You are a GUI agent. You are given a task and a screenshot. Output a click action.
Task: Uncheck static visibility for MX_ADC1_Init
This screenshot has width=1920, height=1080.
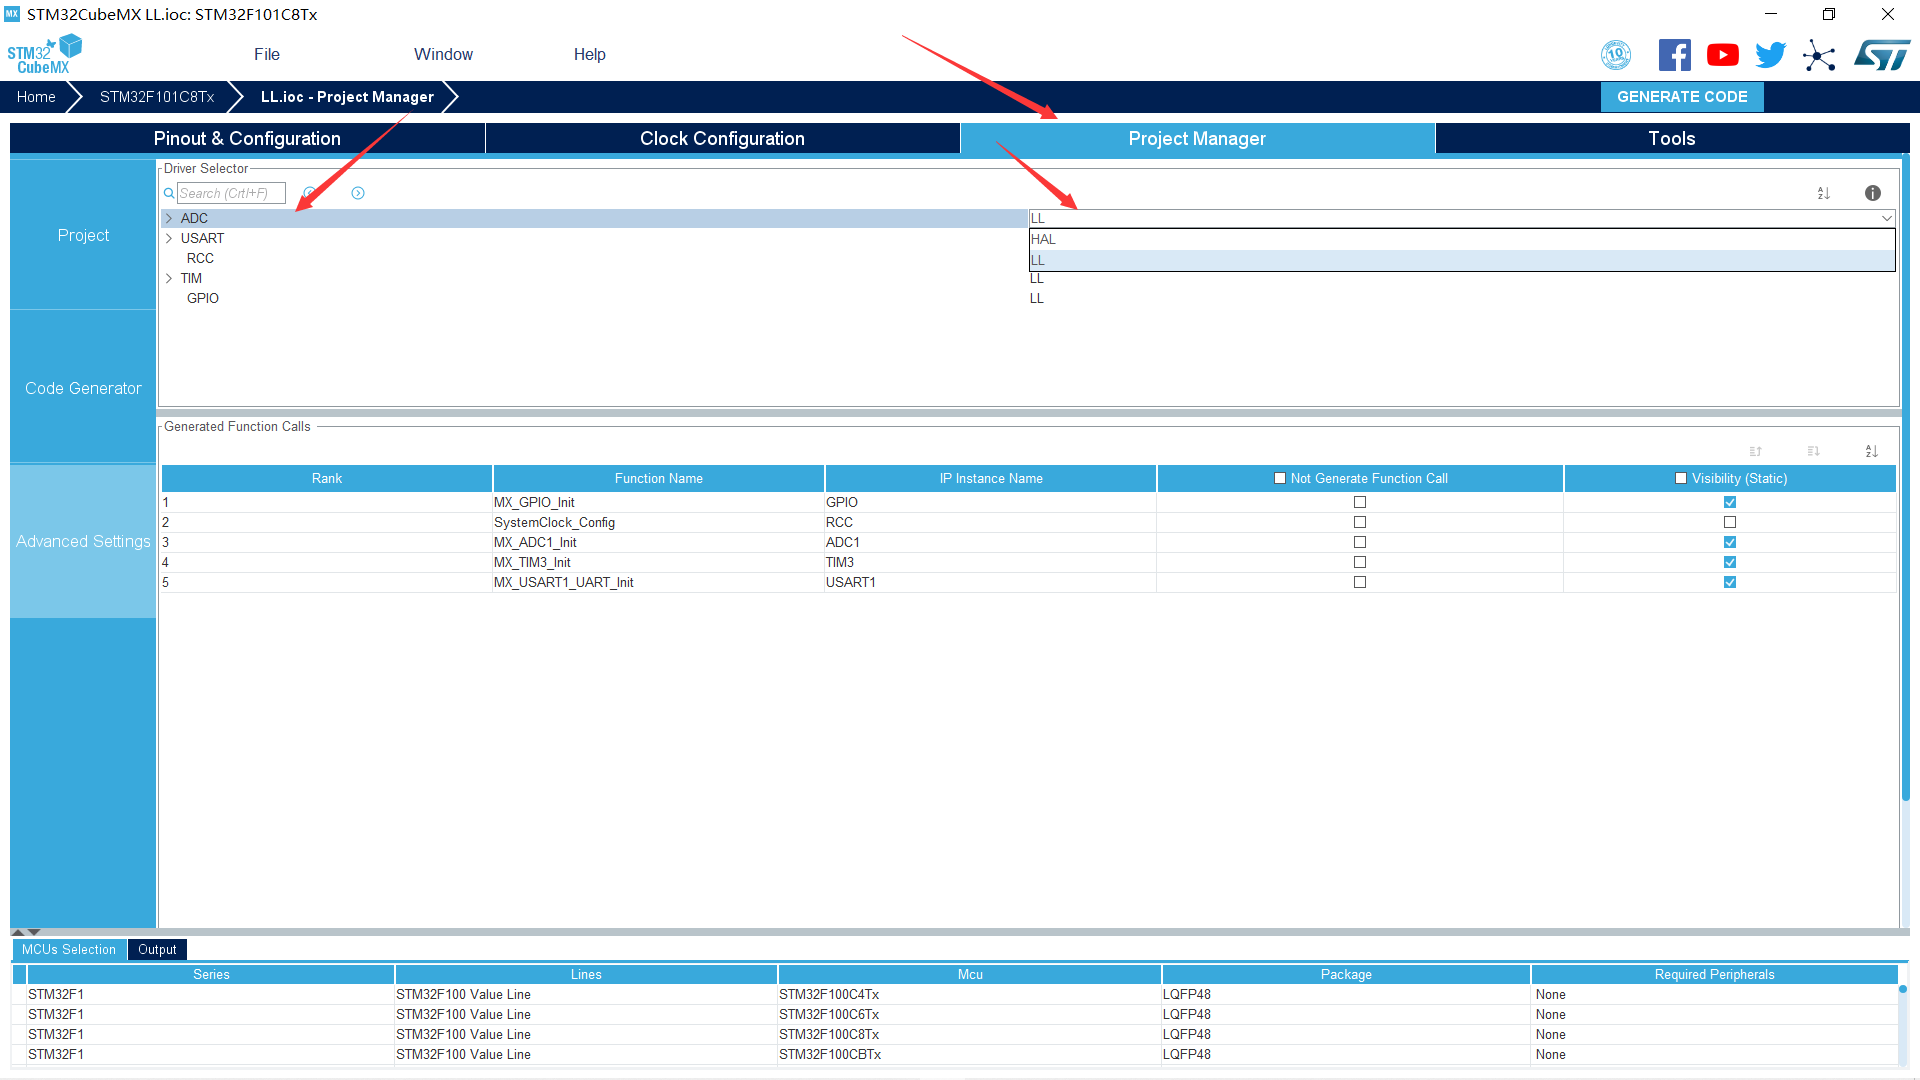(1729, 542)
